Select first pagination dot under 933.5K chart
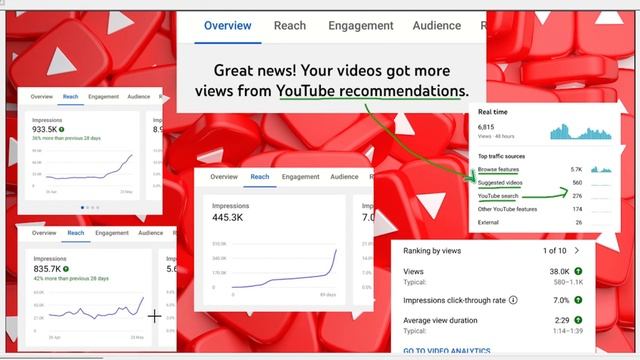Viewport: 640px width, 360px height. click(x=82, y=208)
